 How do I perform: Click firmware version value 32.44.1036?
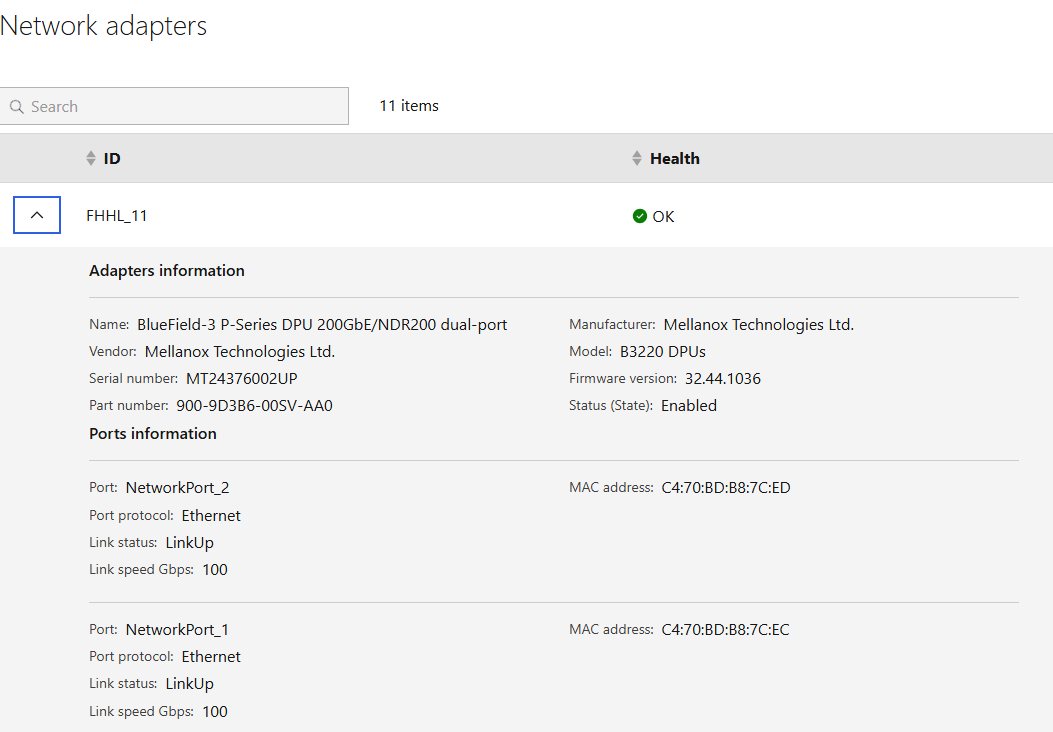(723, 379)
